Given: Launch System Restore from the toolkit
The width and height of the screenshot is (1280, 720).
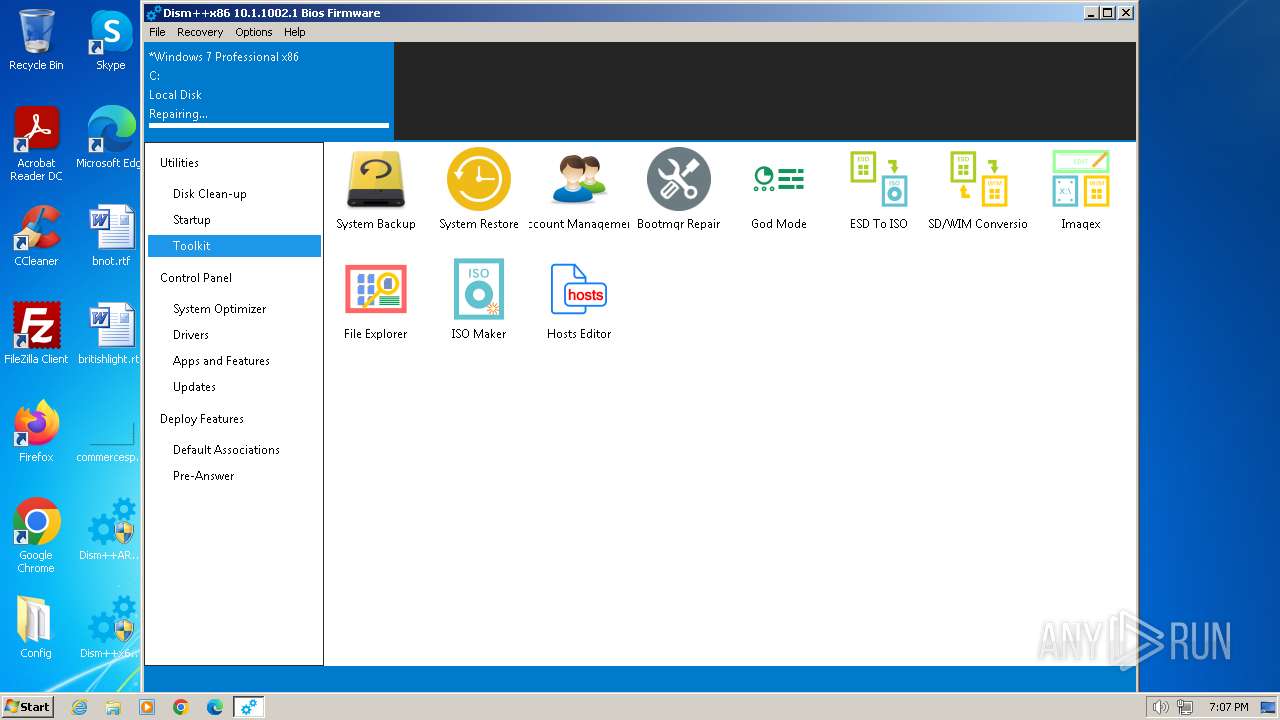Looking at the screenshot, I should pos(478,190).
